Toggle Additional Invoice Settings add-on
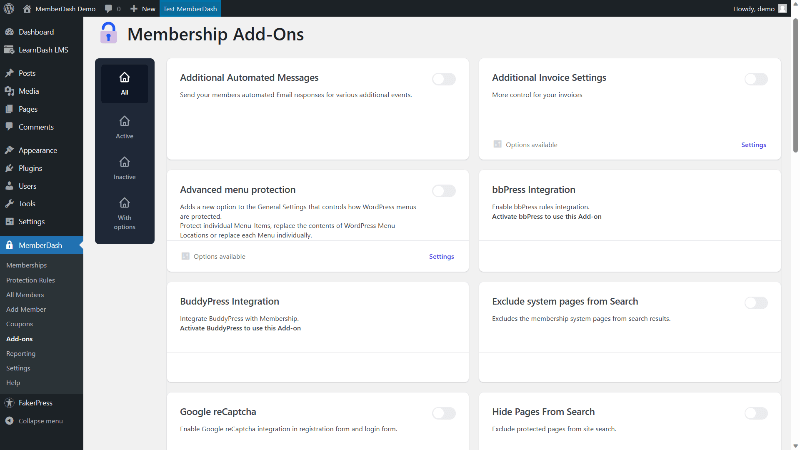 [x=756, y=79]
